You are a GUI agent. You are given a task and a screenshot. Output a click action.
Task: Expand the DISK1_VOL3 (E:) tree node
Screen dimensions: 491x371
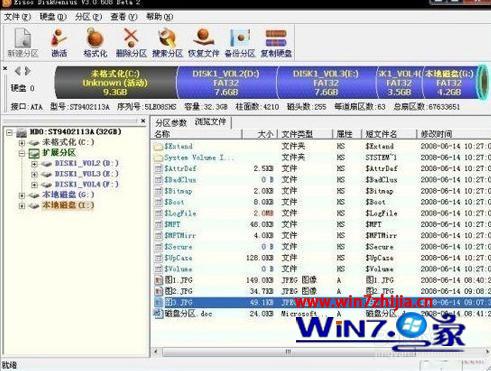click(34, 174)
